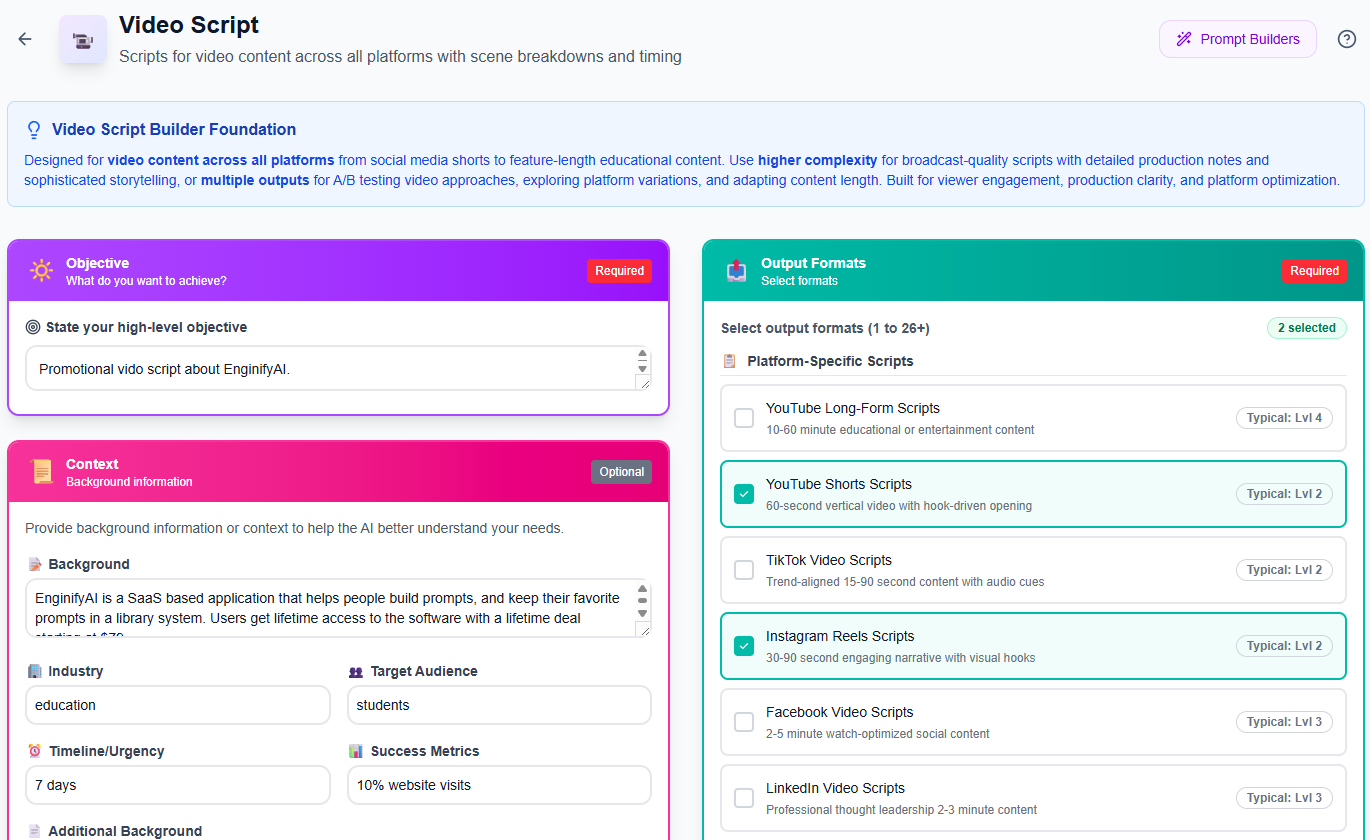
Task: Click the sun icon in Objective header
Action: pyautogui.click(x=41, y=270)
